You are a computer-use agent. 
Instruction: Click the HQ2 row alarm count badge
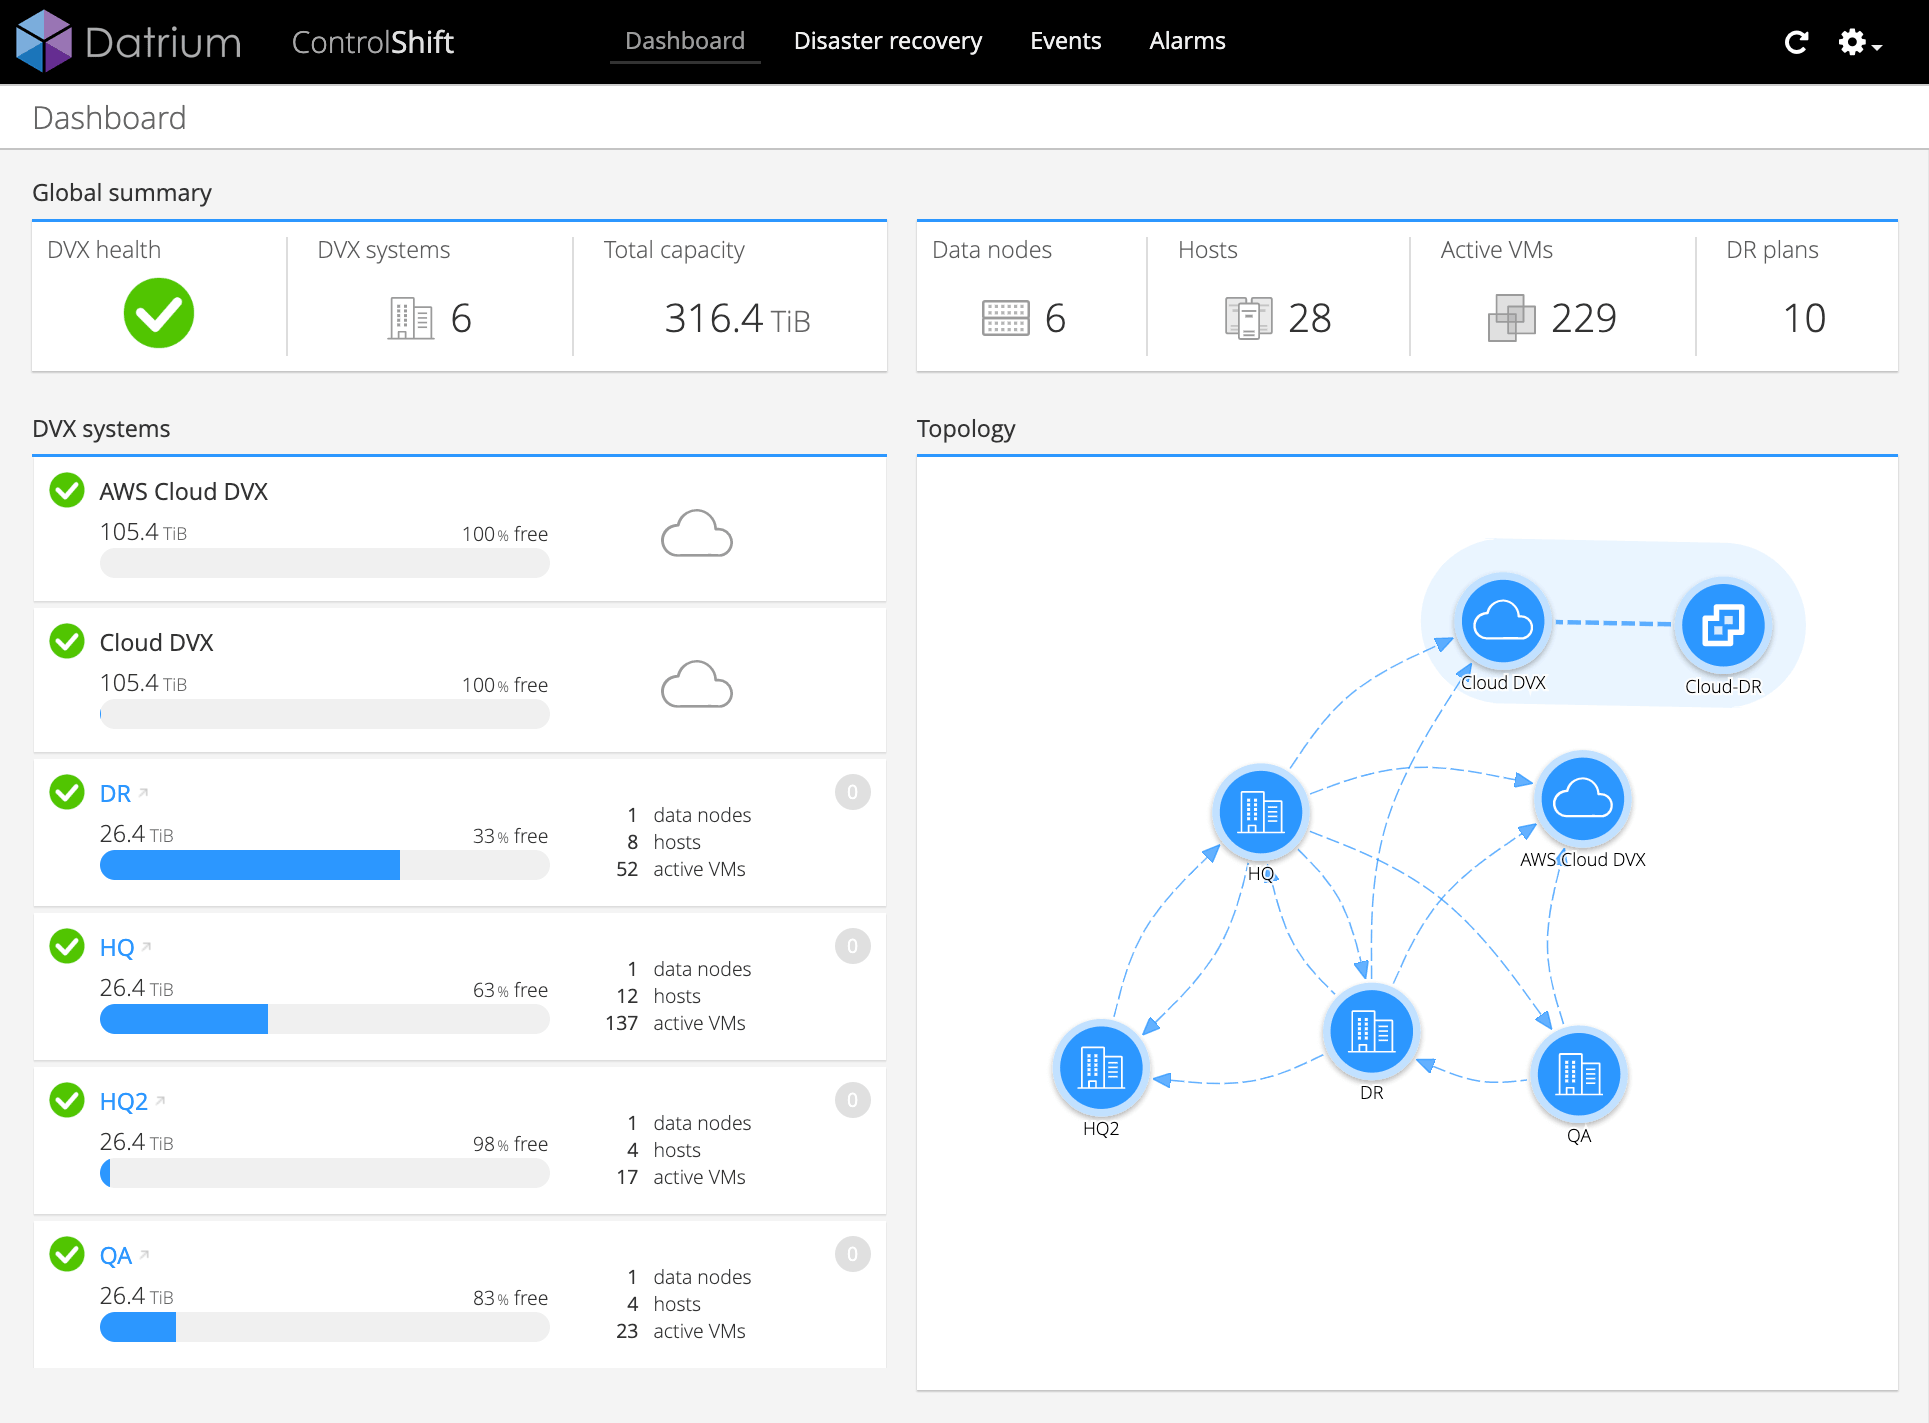[852, 1100]
